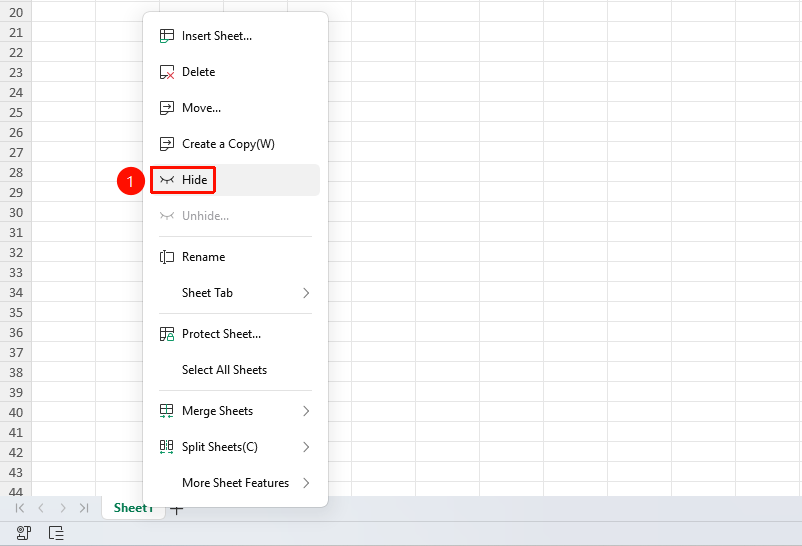Screen dimensions: 802x546
Task: Jump to first sheet navigation arrow
Action: [19, 508]
